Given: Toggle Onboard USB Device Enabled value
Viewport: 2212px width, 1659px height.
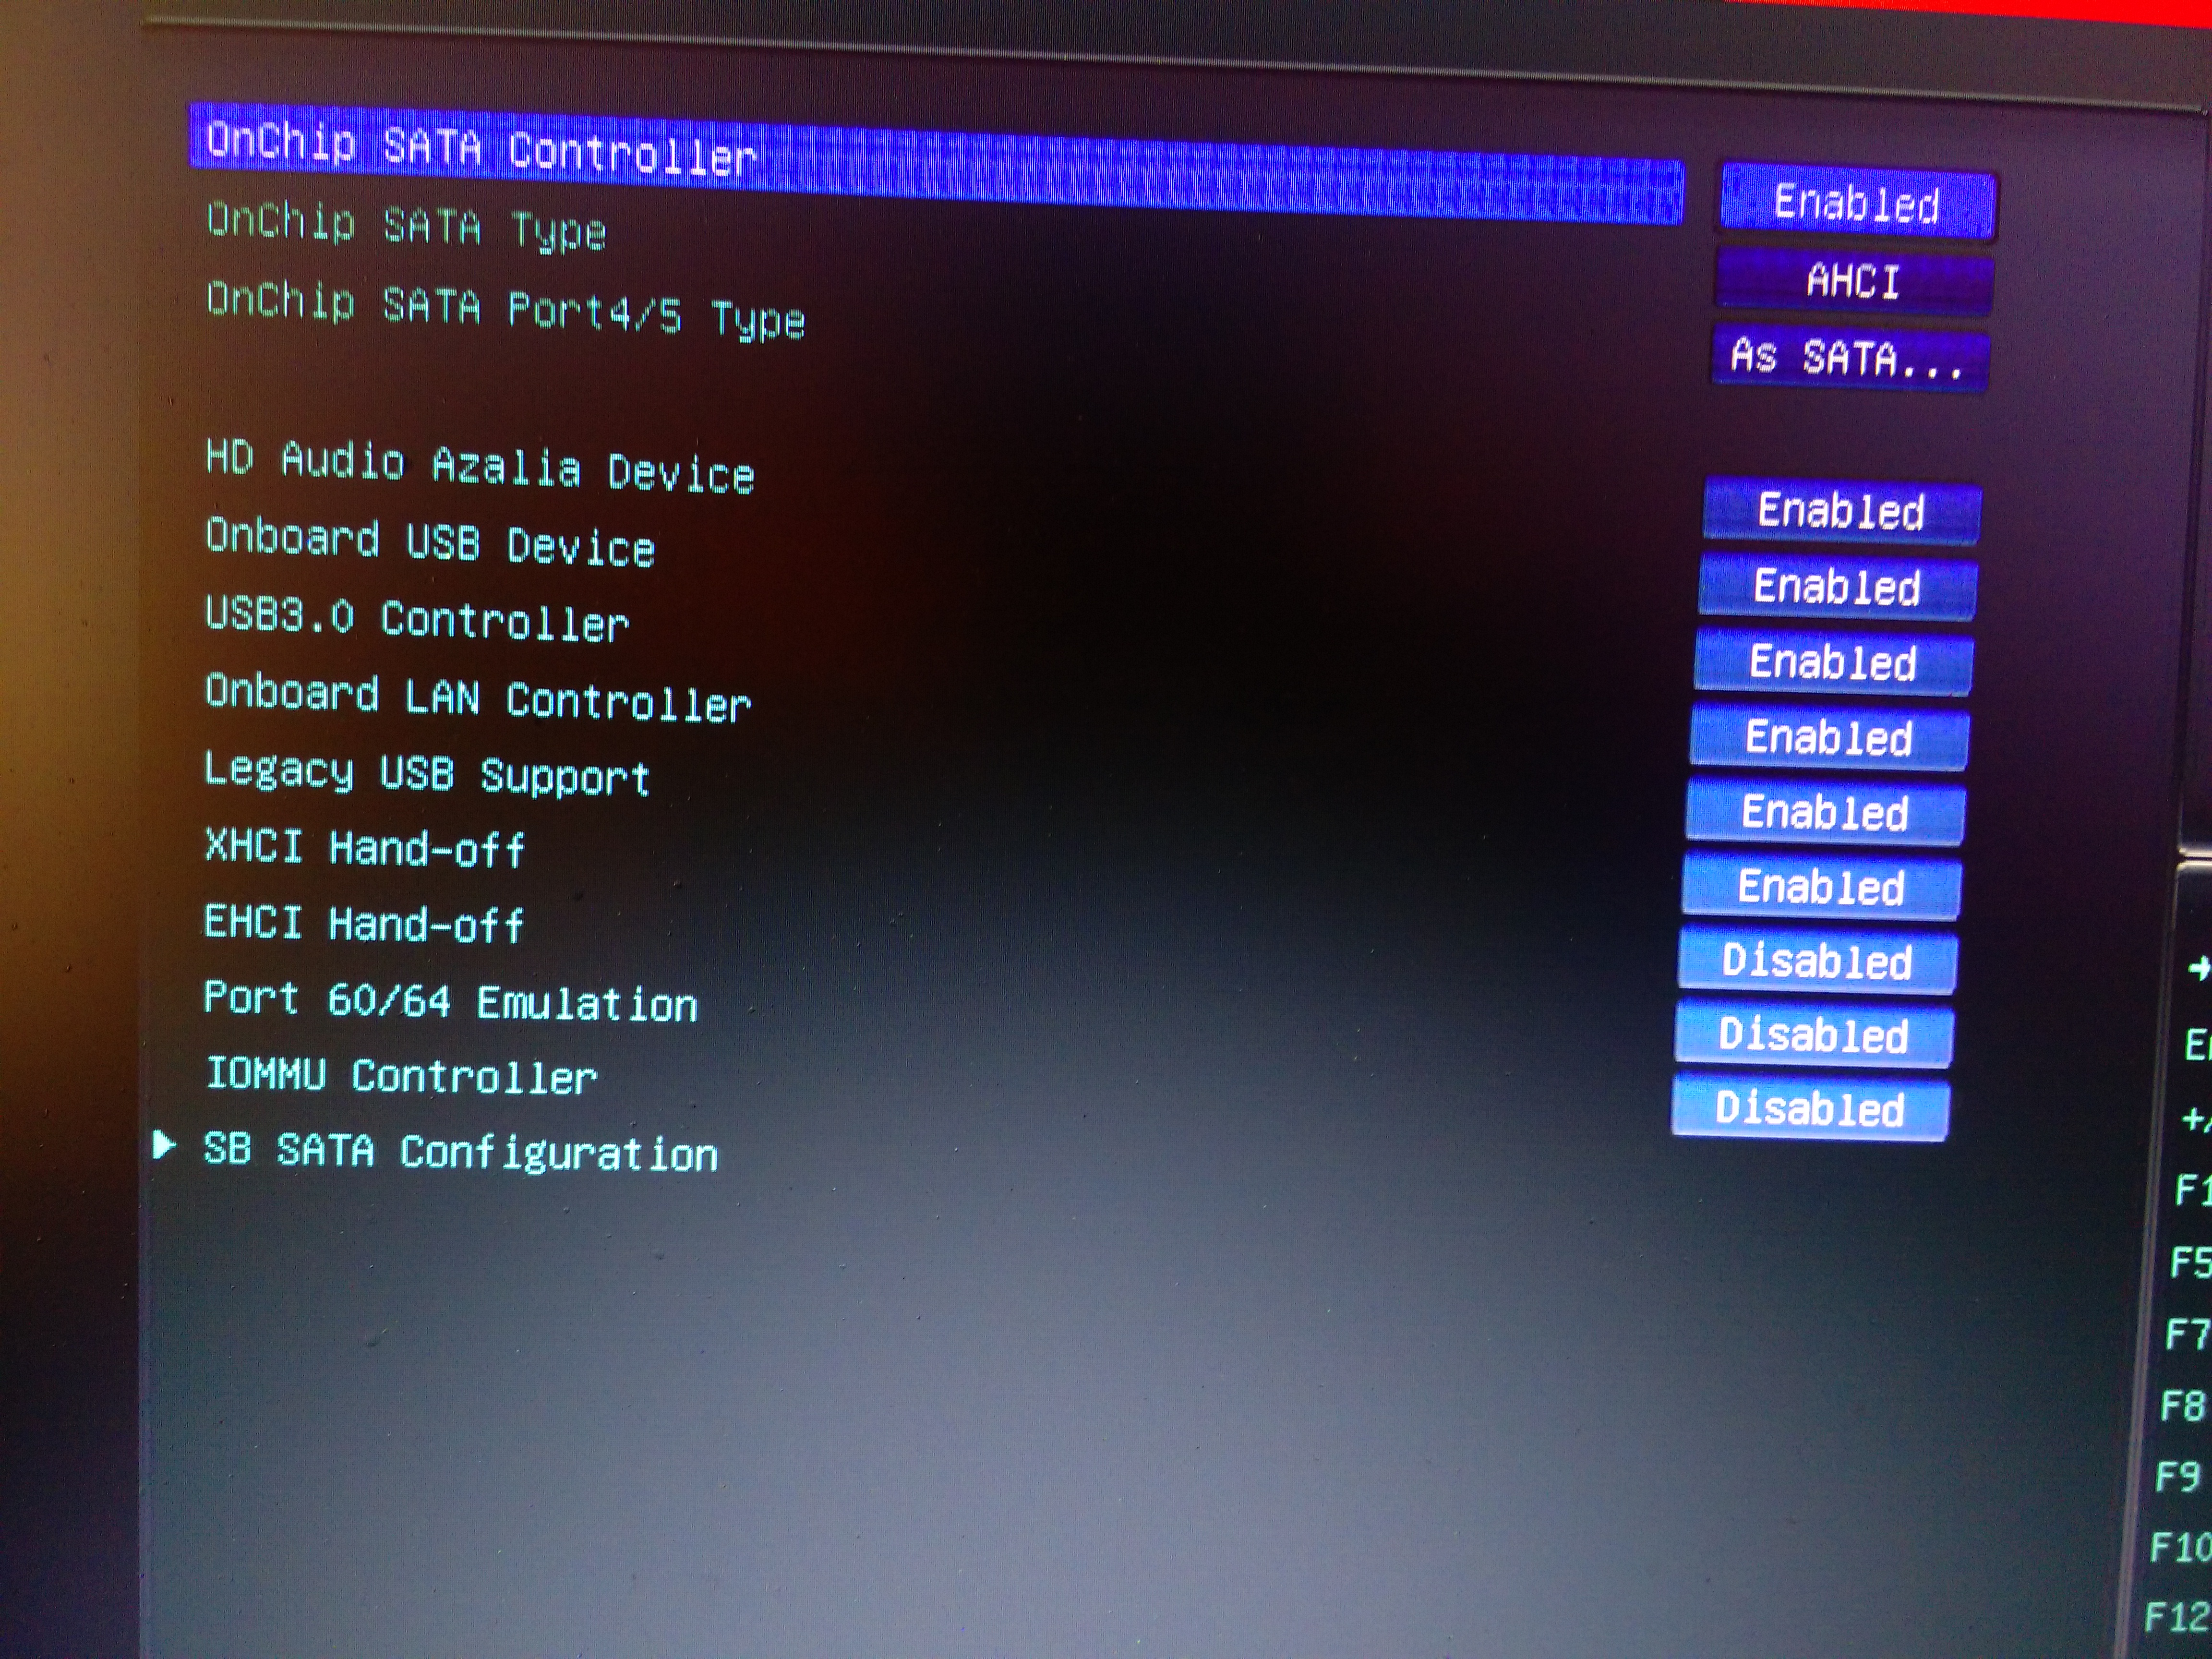Looking at the screenshot, I should point(1837,587).
